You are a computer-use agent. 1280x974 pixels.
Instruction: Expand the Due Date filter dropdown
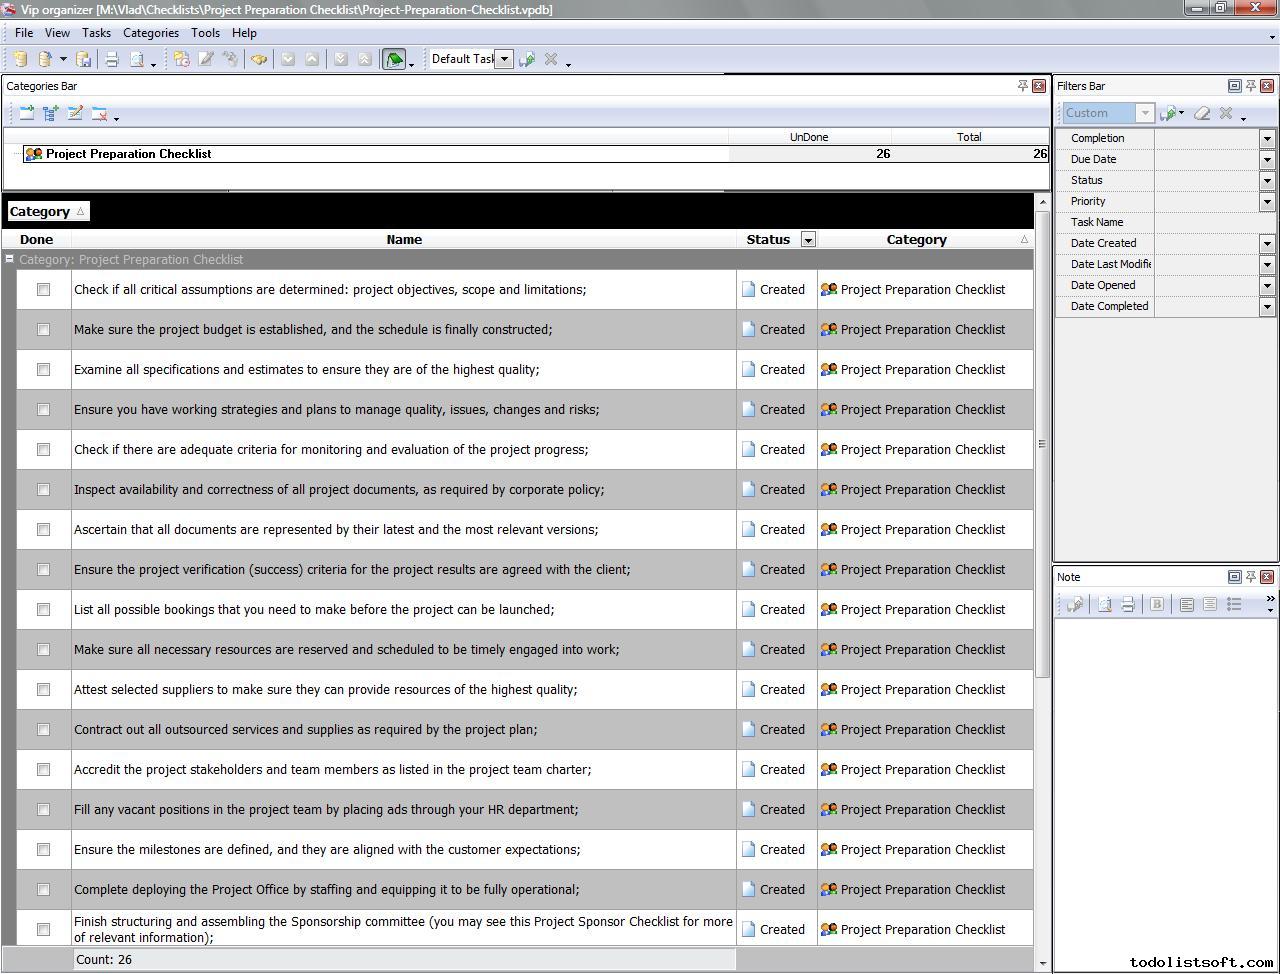tap(1267, 160)
